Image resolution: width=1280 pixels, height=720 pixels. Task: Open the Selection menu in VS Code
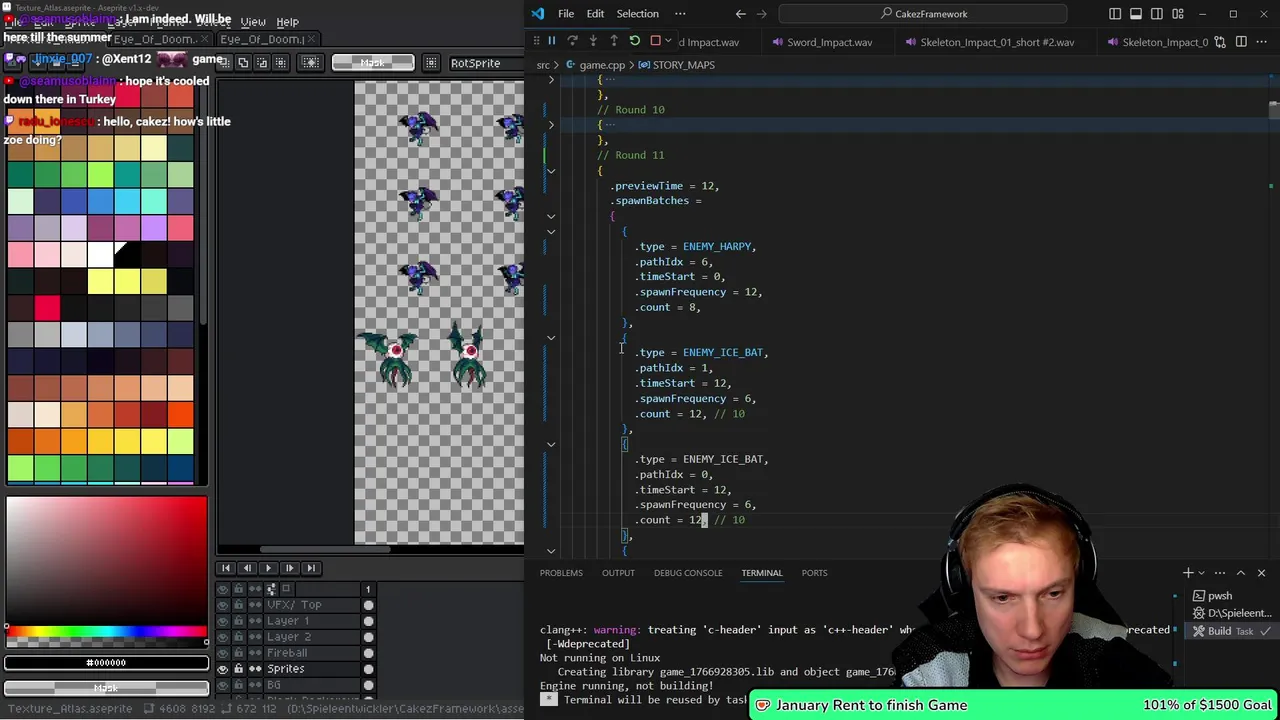(637, 14)
